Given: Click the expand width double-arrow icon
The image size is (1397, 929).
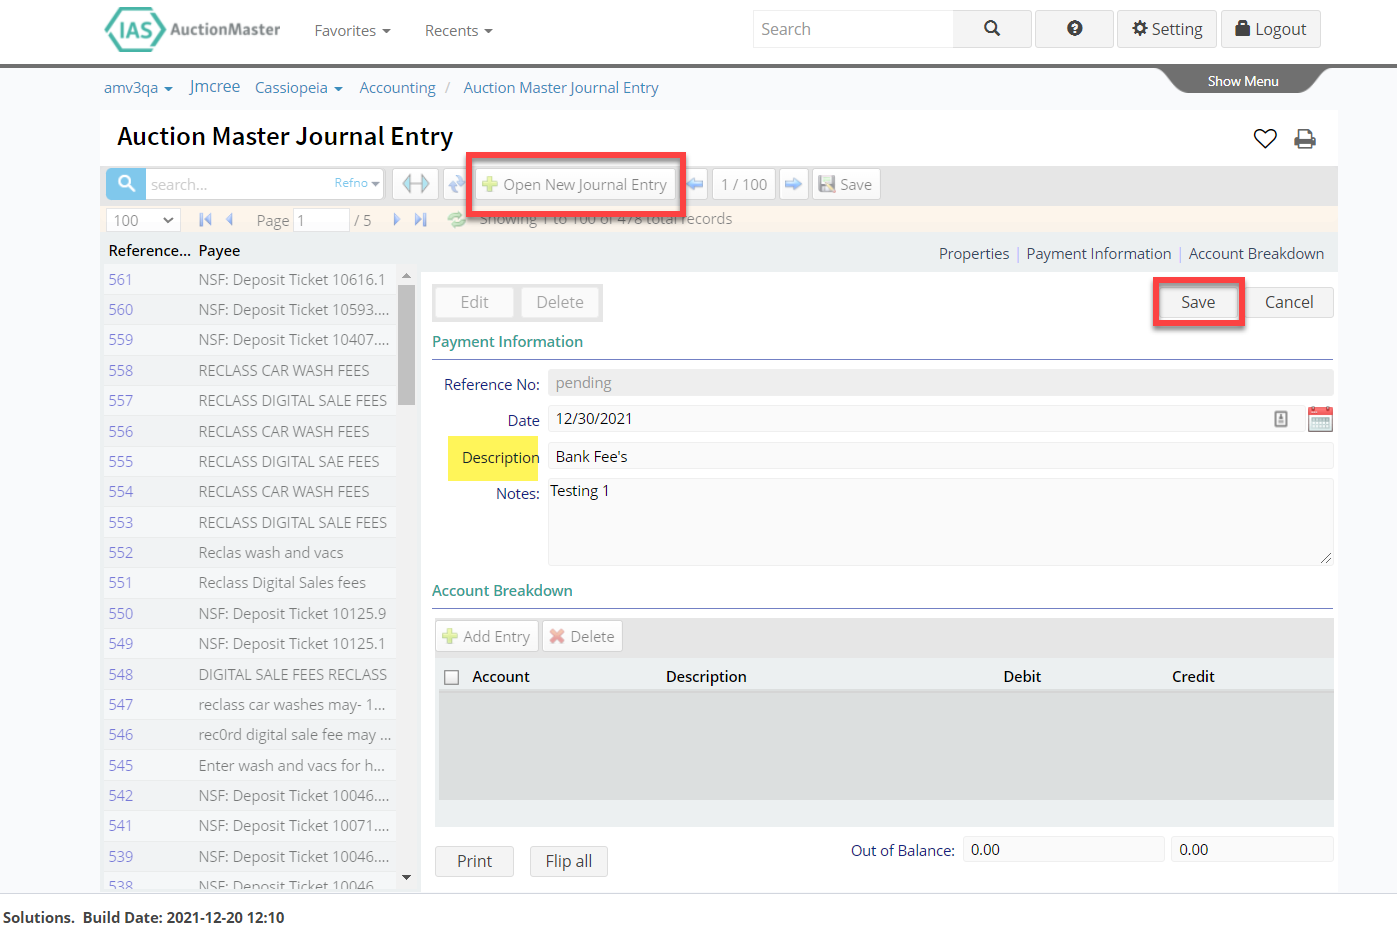Looking at the screenshot, I should coord(416,184).
